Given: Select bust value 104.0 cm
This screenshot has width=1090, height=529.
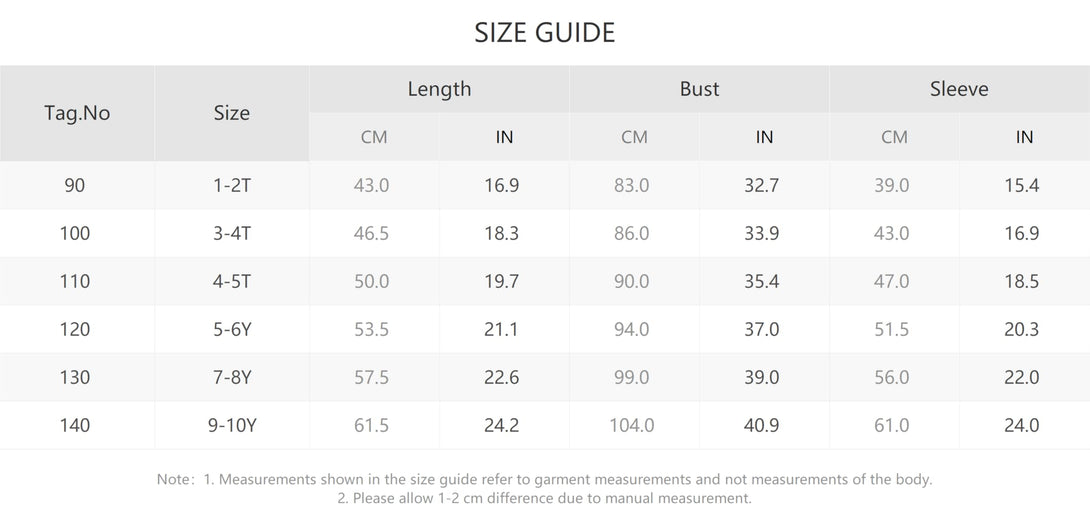Looking at the screenshot, I should coord(632,425).
